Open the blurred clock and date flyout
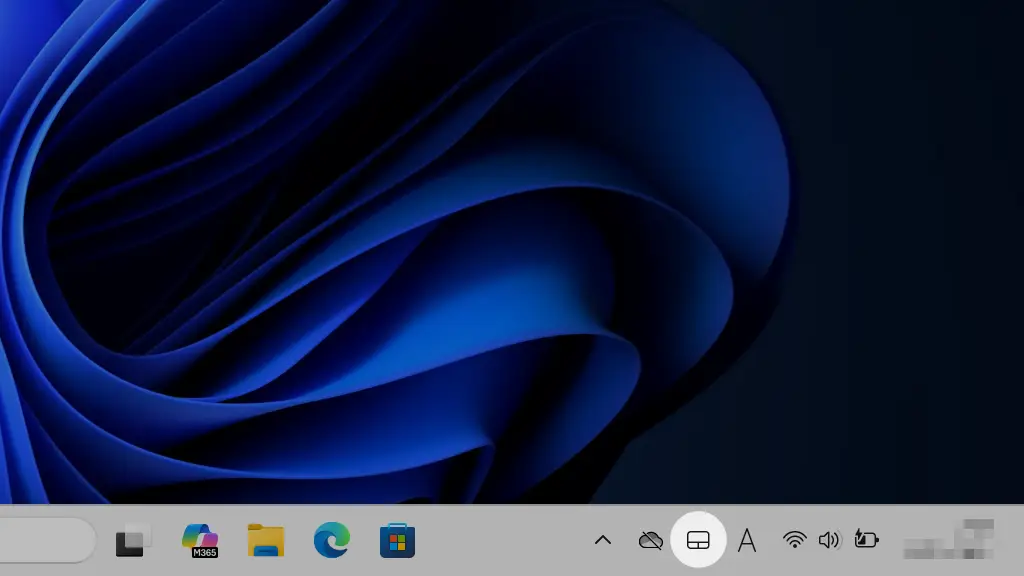The image size is (1024, 576). [950, 539]
